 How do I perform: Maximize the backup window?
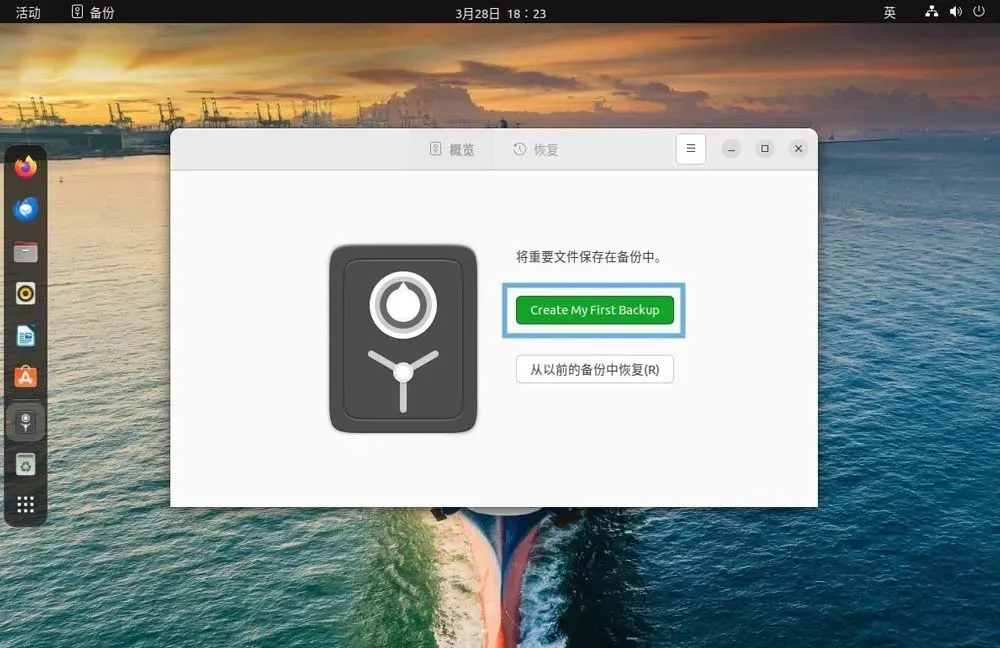point(765,149)
